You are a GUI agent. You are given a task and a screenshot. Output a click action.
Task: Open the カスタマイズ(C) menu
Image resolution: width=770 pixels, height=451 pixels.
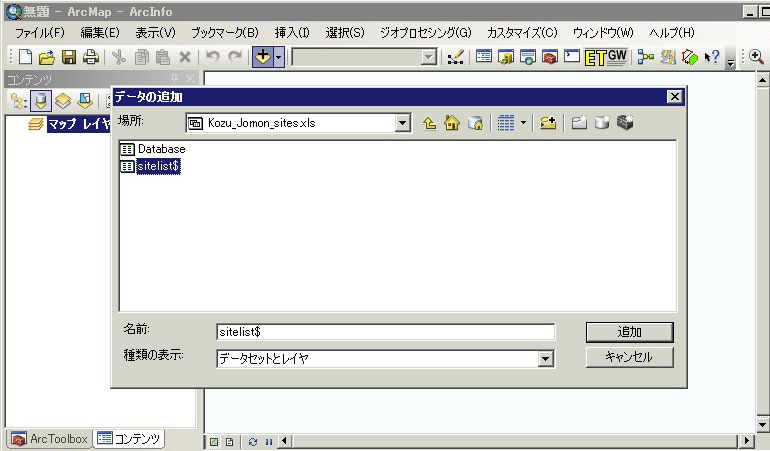click(522, 32)
